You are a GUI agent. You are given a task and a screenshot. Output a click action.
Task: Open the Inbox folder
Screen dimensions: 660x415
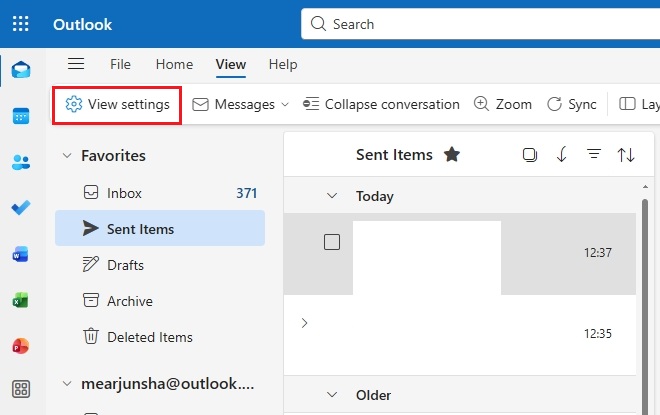(160, 193)
